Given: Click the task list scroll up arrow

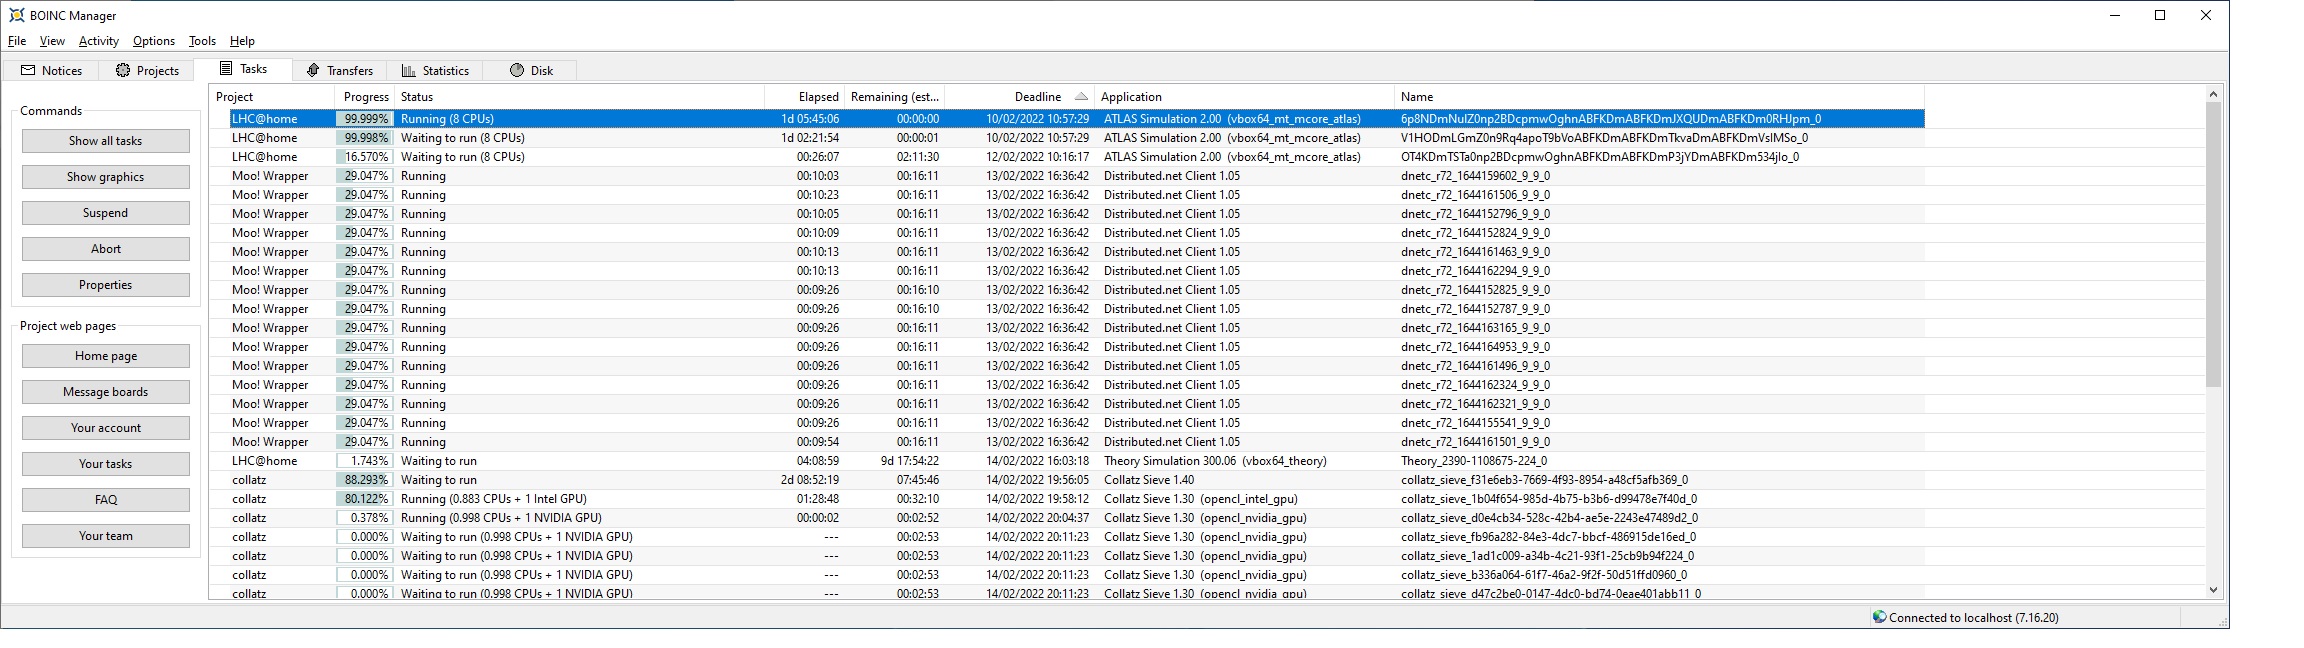Looking at the screenshot, I should point(2213,94).
